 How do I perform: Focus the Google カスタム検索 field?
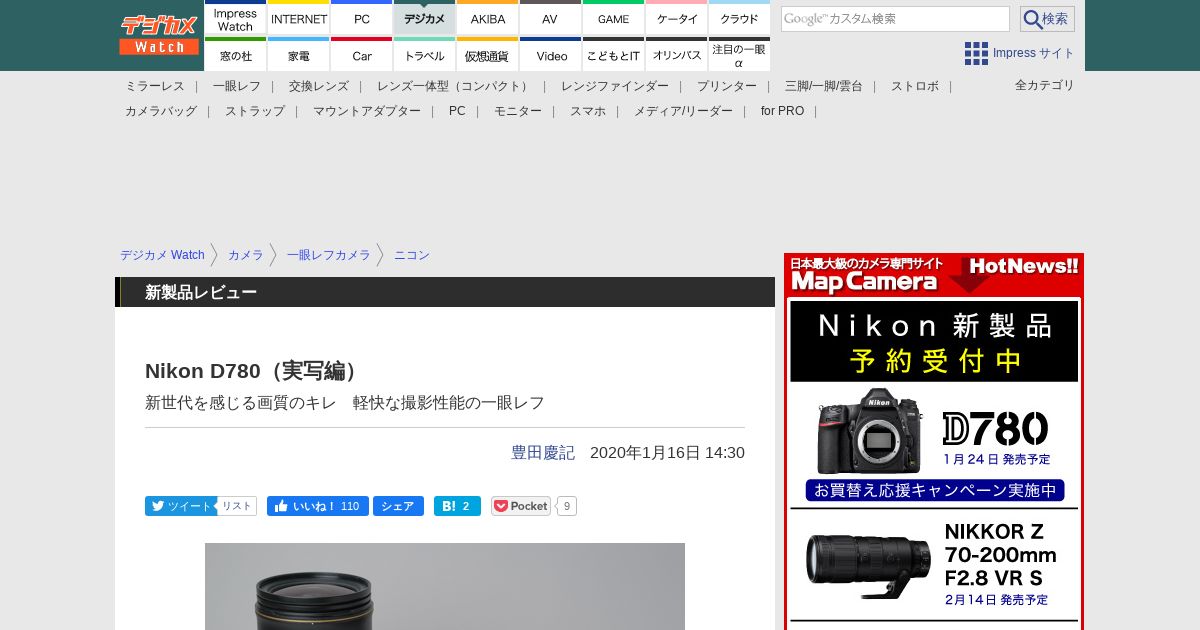point(895,19)
